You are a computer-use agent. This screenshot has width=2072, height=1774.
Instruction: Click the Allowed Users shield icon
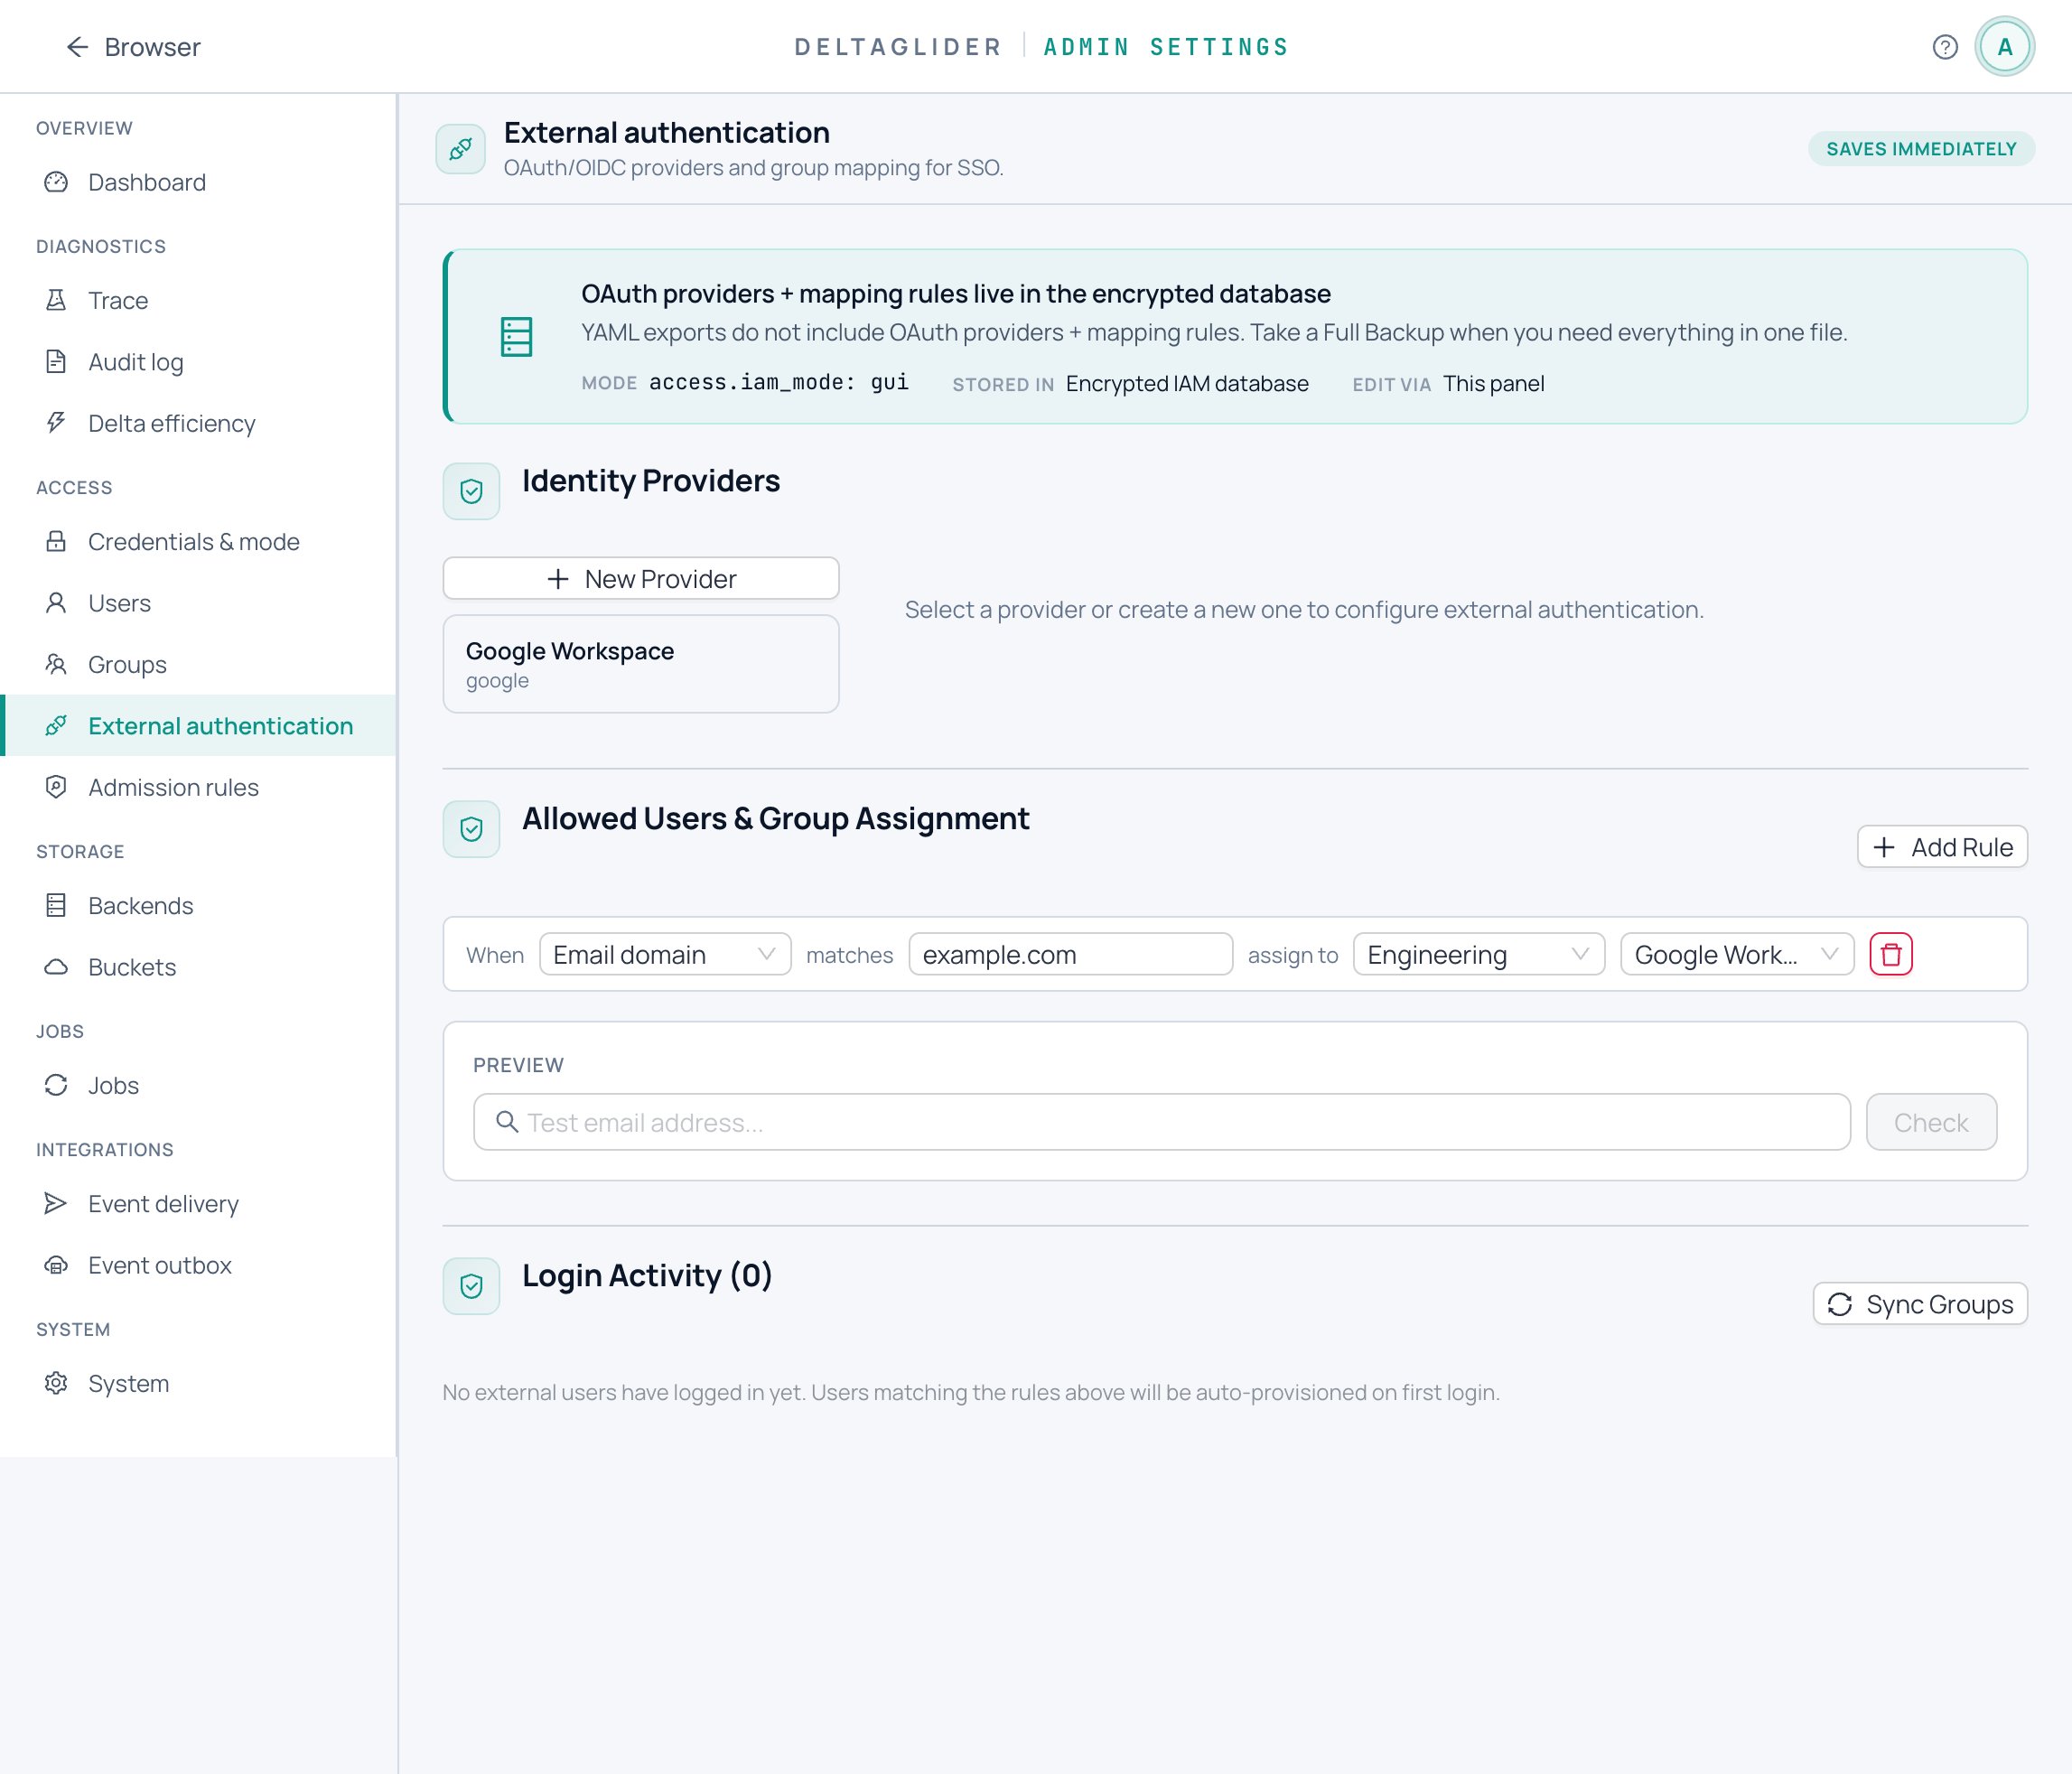pyautogui.click(x=471, y=829)
